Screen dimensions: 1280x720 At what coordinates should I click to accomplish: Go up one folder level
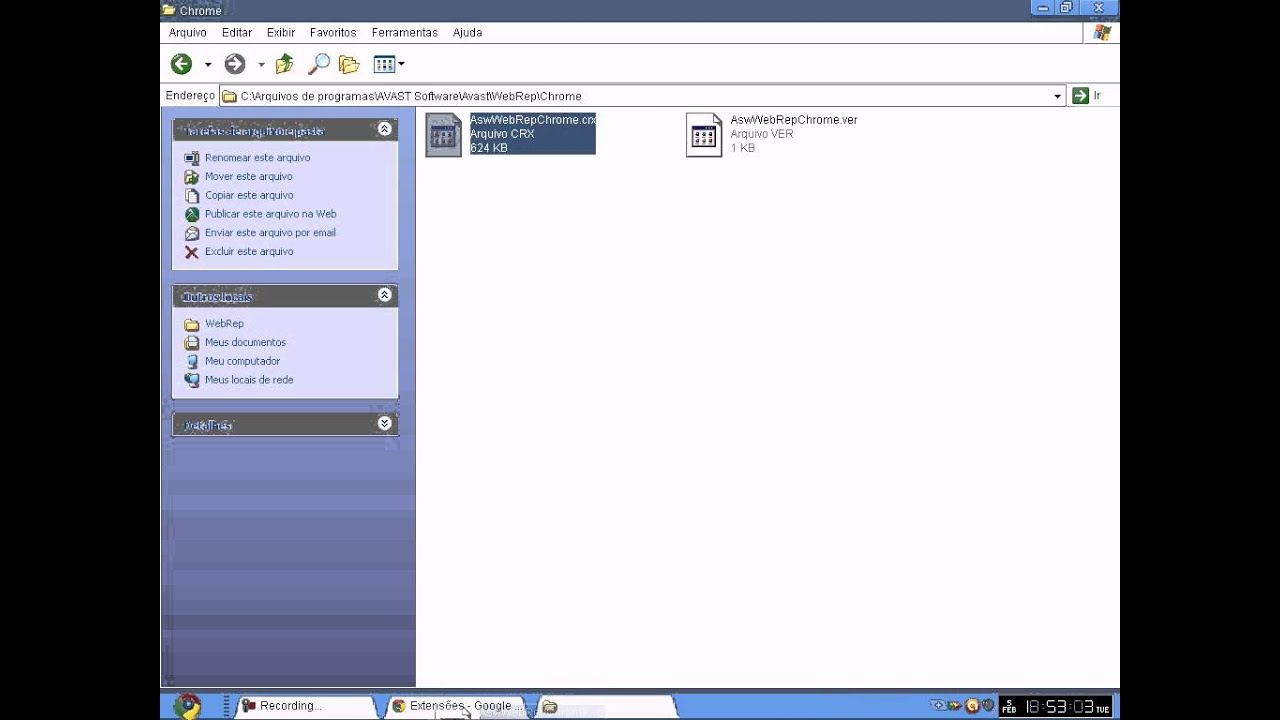pyautogui.click(x=285, y=65)
